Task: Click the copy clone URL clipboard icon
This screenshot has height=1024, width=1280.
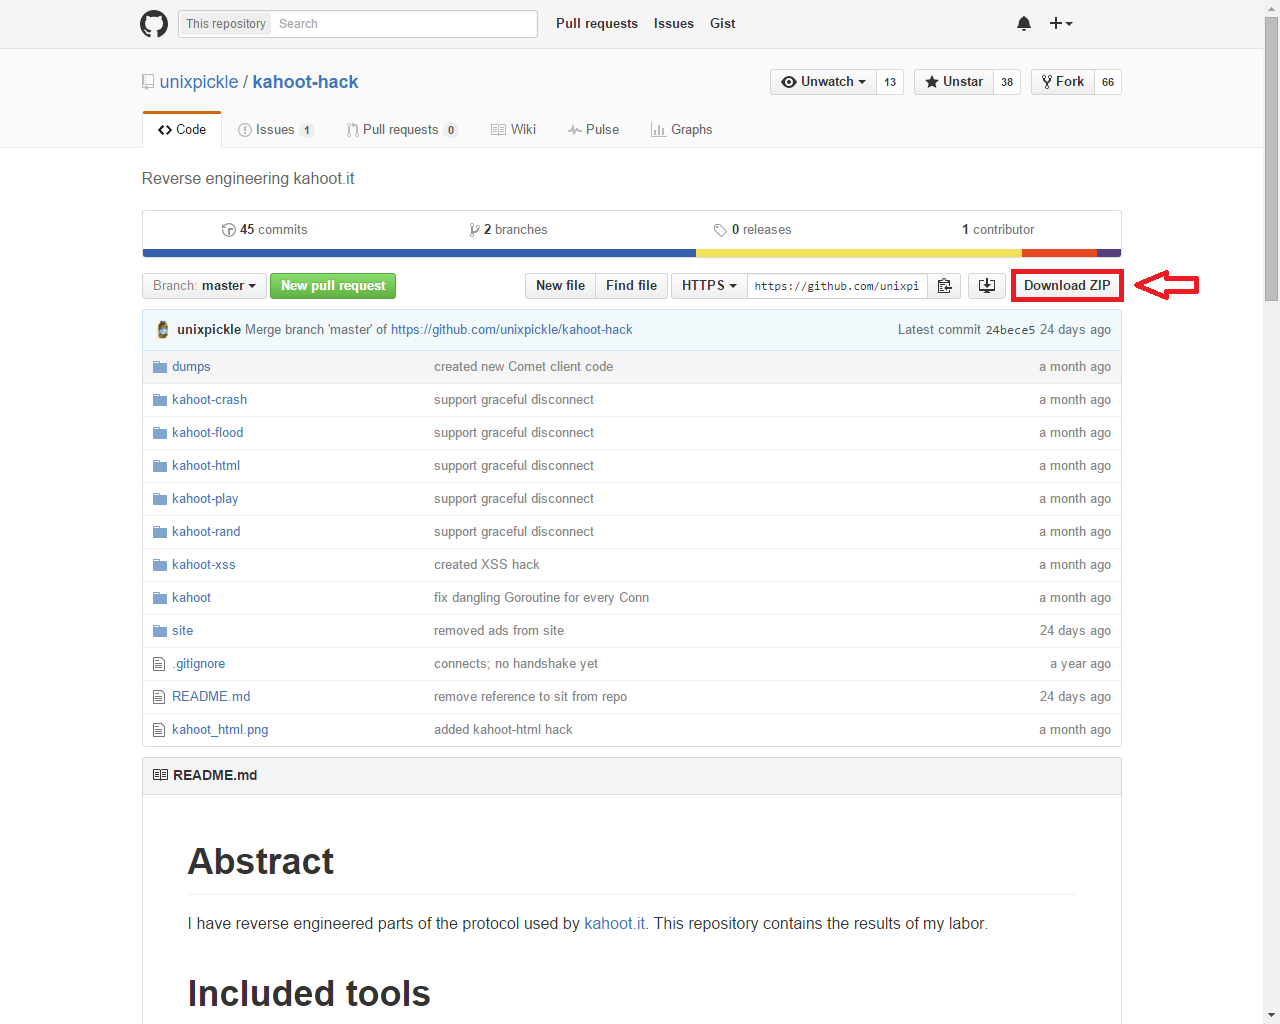Action: 944,286
